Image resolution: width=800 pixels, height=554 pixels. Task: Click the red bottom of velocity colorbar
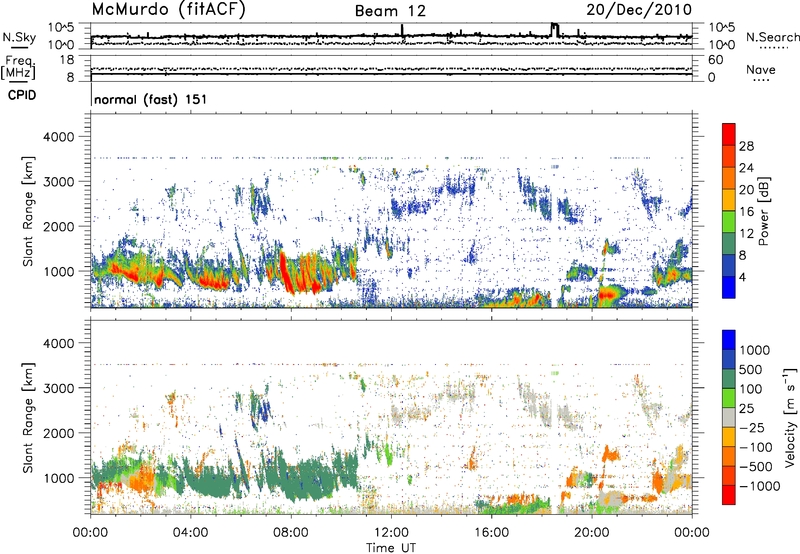(x=729, y=495)
